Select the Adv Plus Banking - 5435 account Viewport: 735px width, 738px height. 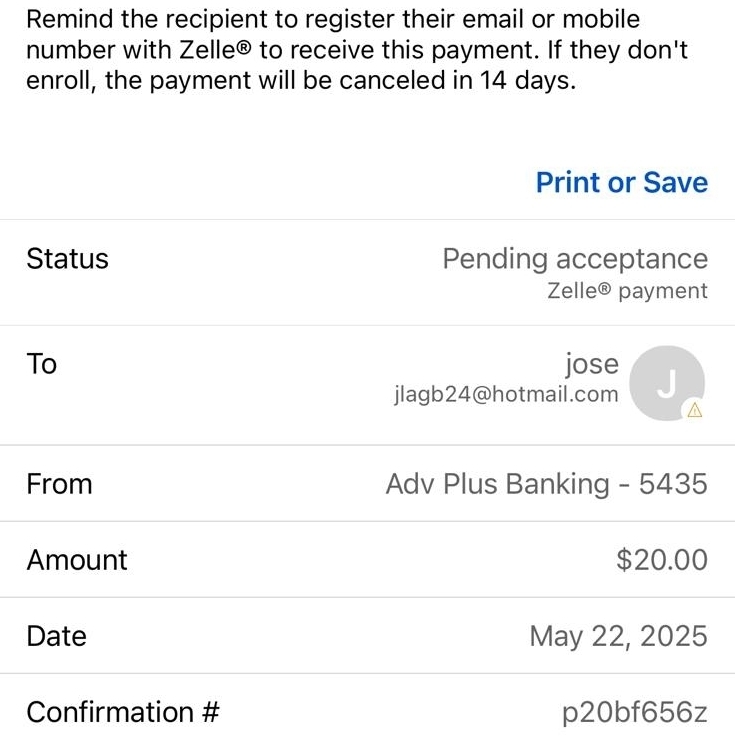[546, 484]
